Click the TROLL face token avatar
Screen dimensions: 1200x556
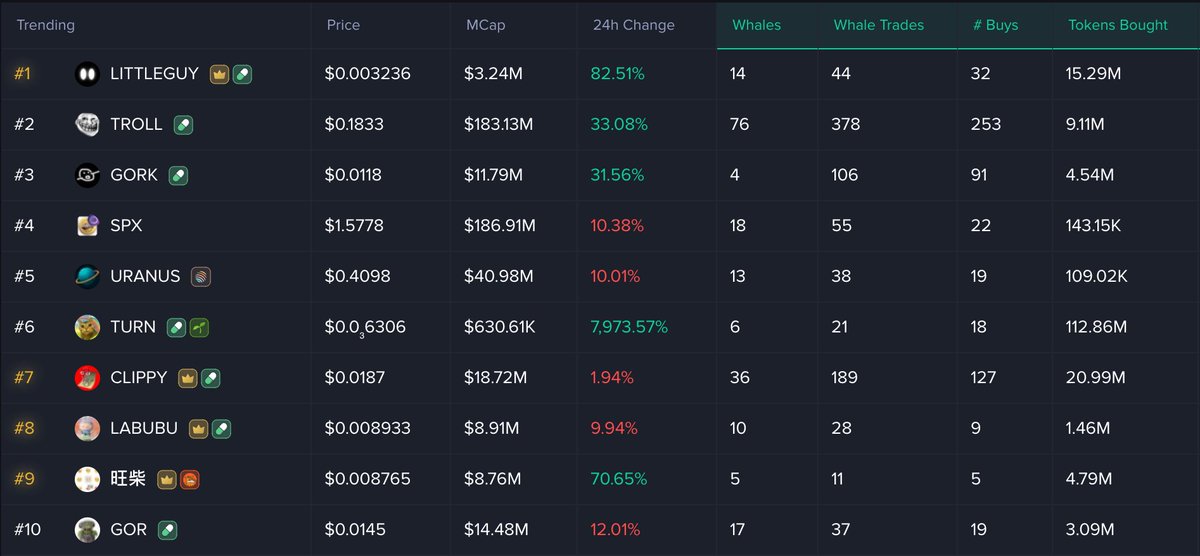[87, 125]
